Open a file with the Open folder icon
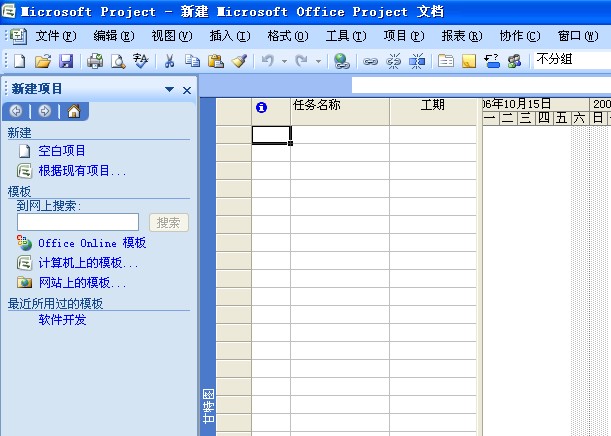 42,61
